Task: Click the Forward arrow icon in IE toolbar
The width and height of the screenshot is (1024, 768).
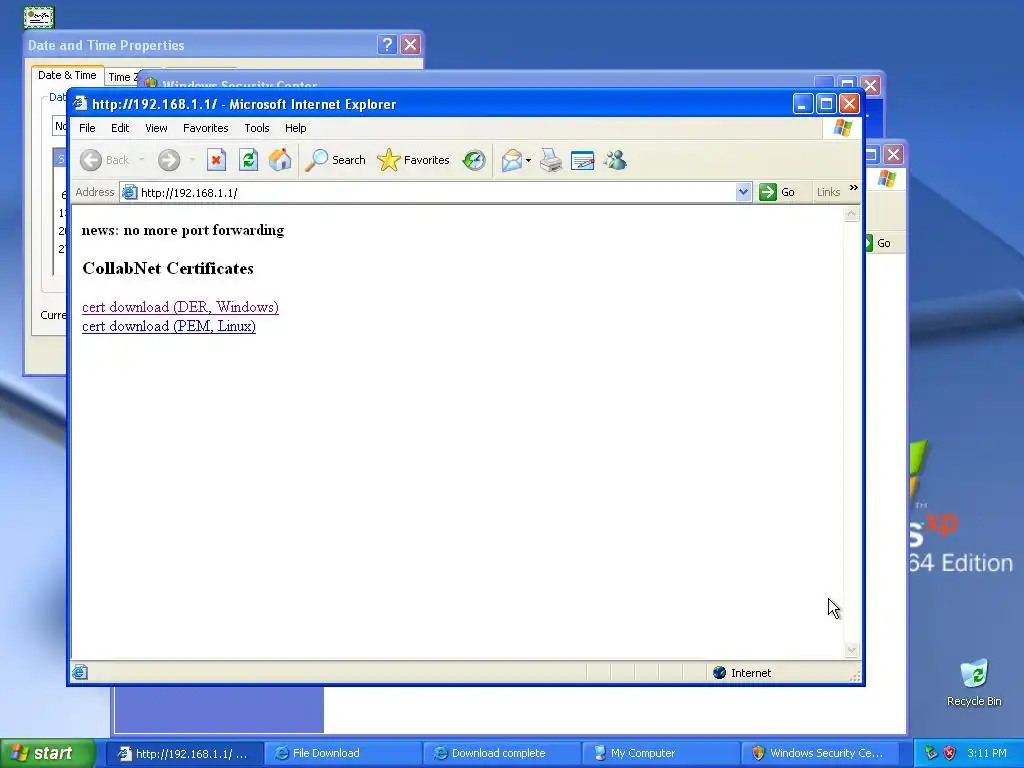Action: coord(168,160)
